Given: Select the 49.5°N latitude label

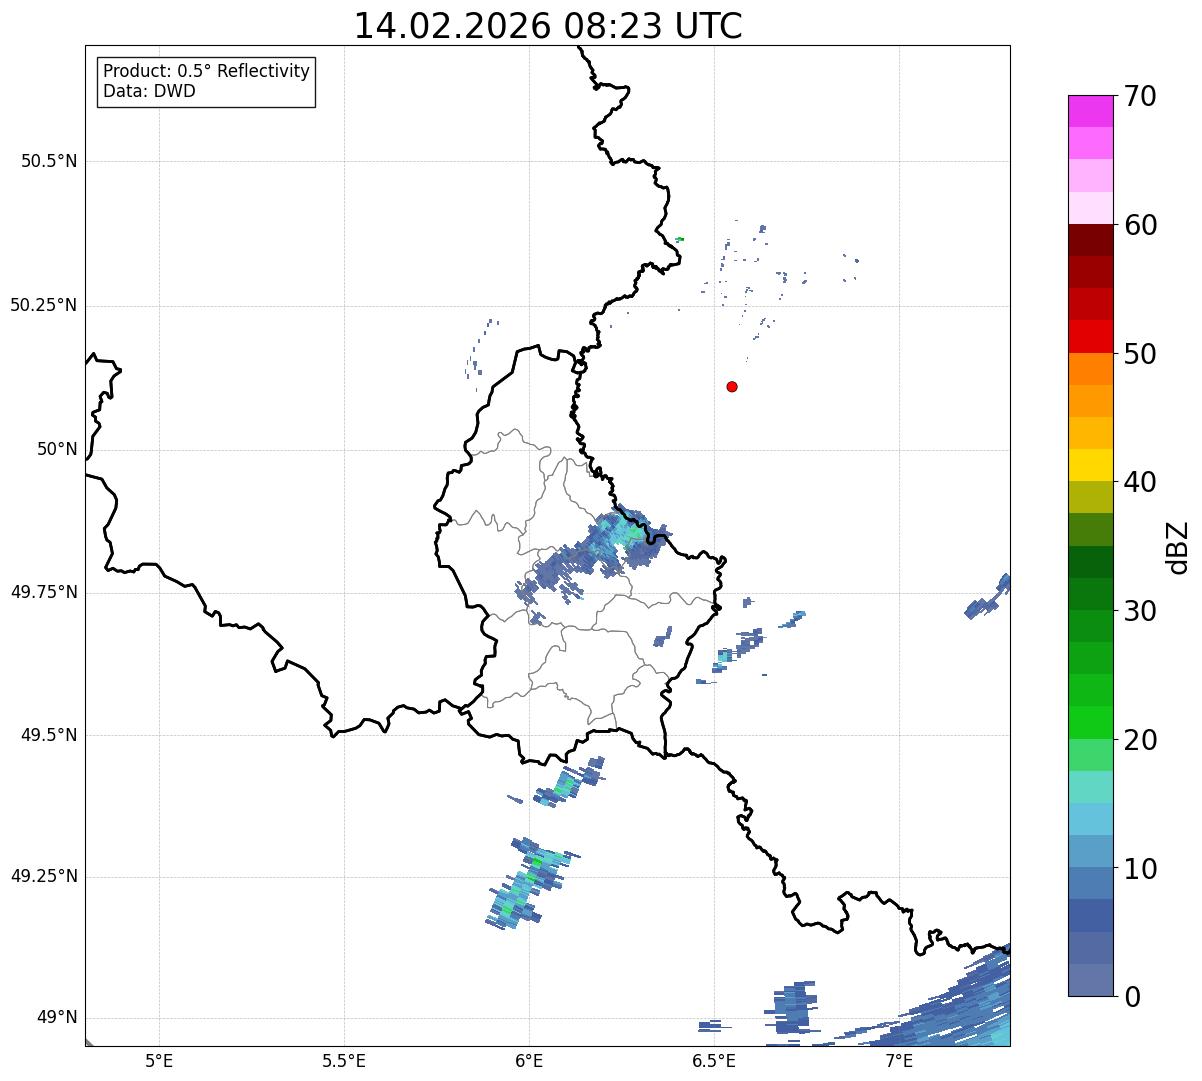Looking at the screenshot, I should (49, 735).
